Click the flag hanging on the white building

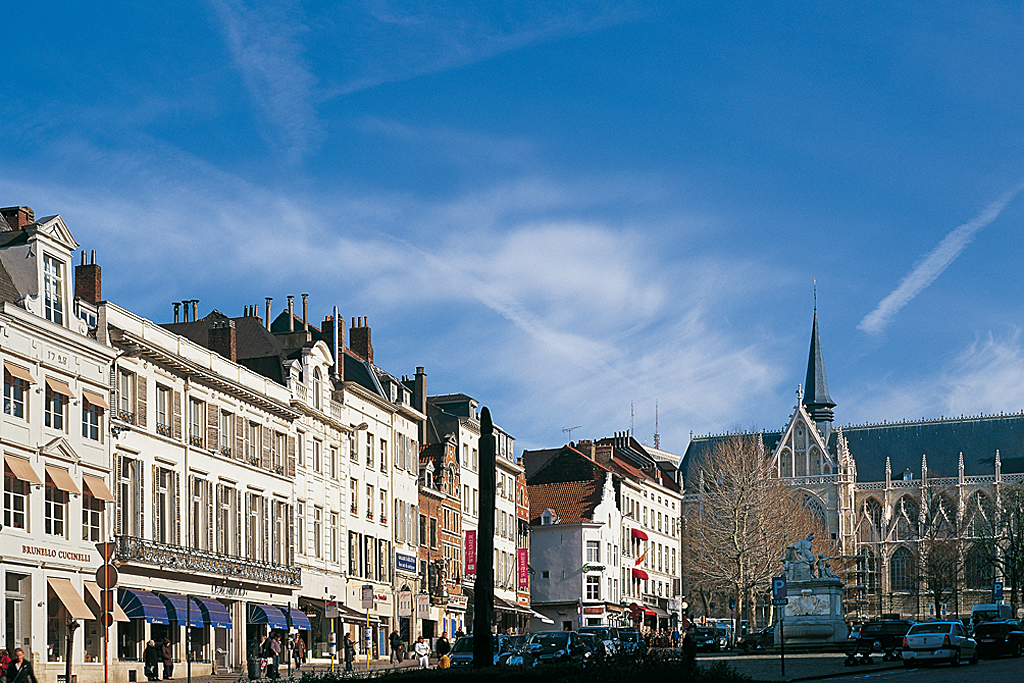(x=640, y=558)
